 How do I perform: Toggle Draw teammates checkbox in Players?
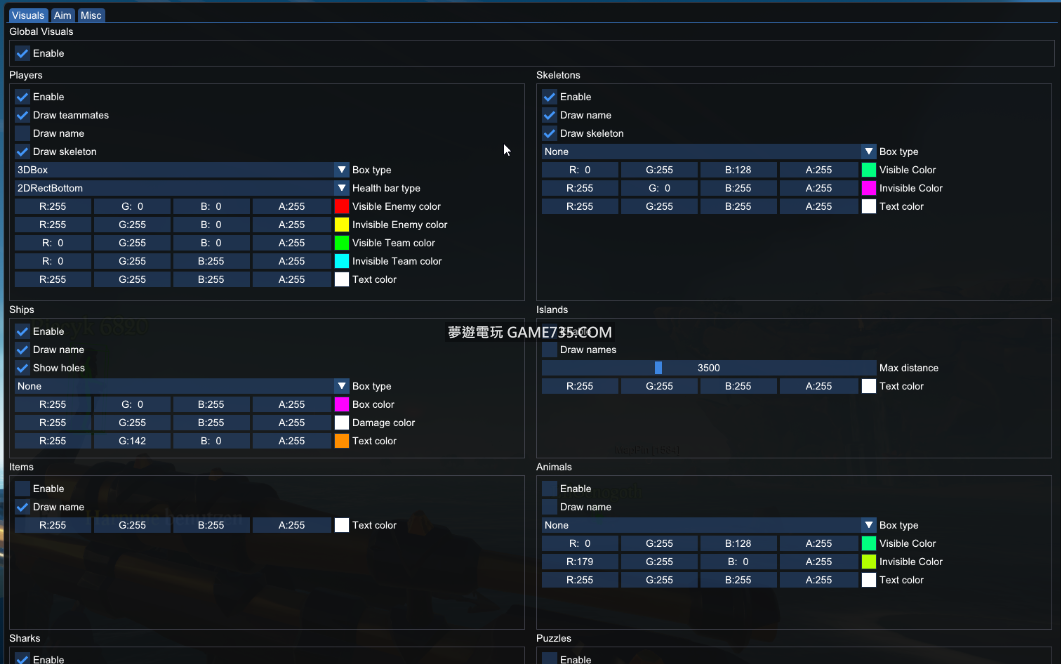22,115
